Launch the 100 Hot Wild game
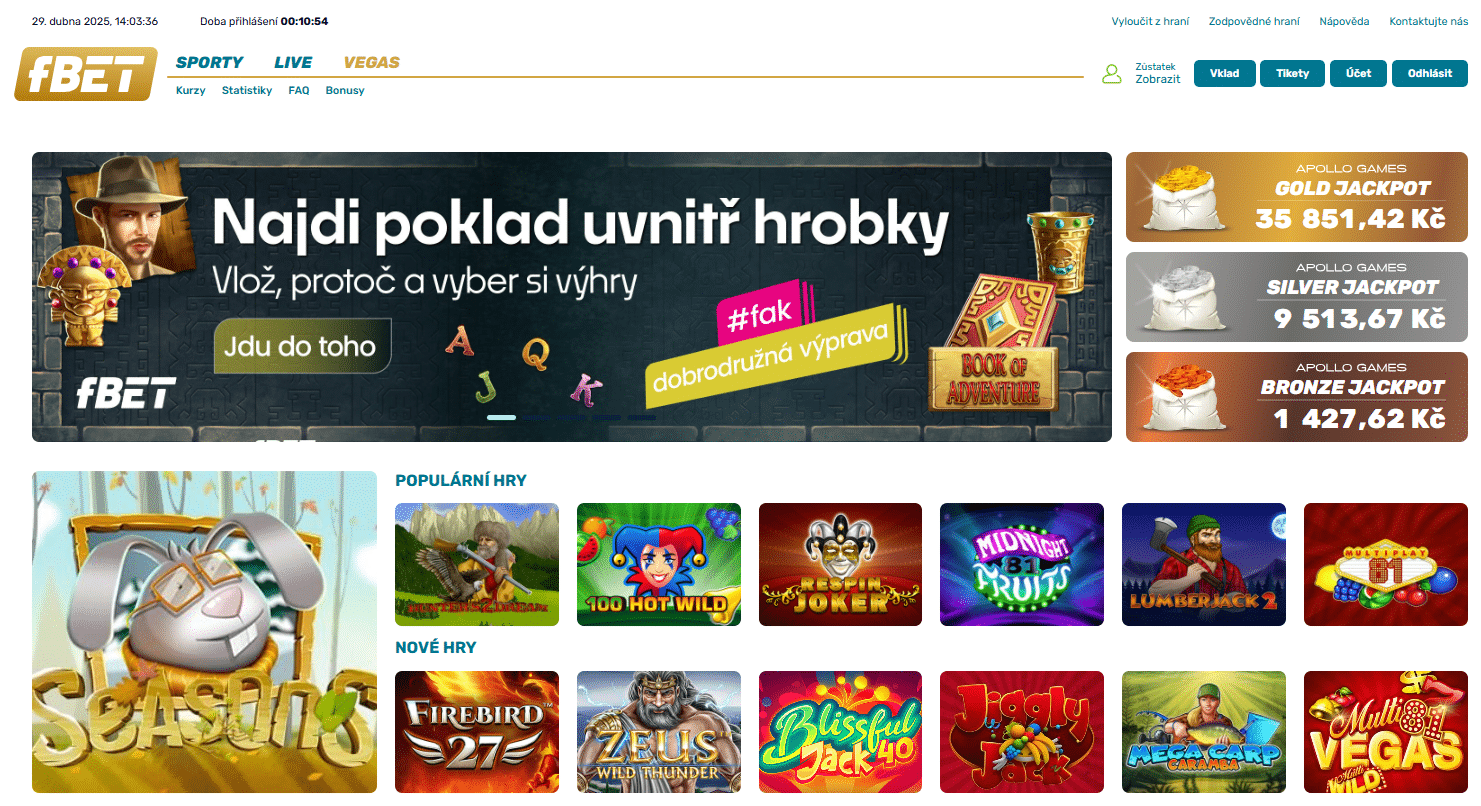The width and height of the screenshot is (1481, 806). coord(659,564)
